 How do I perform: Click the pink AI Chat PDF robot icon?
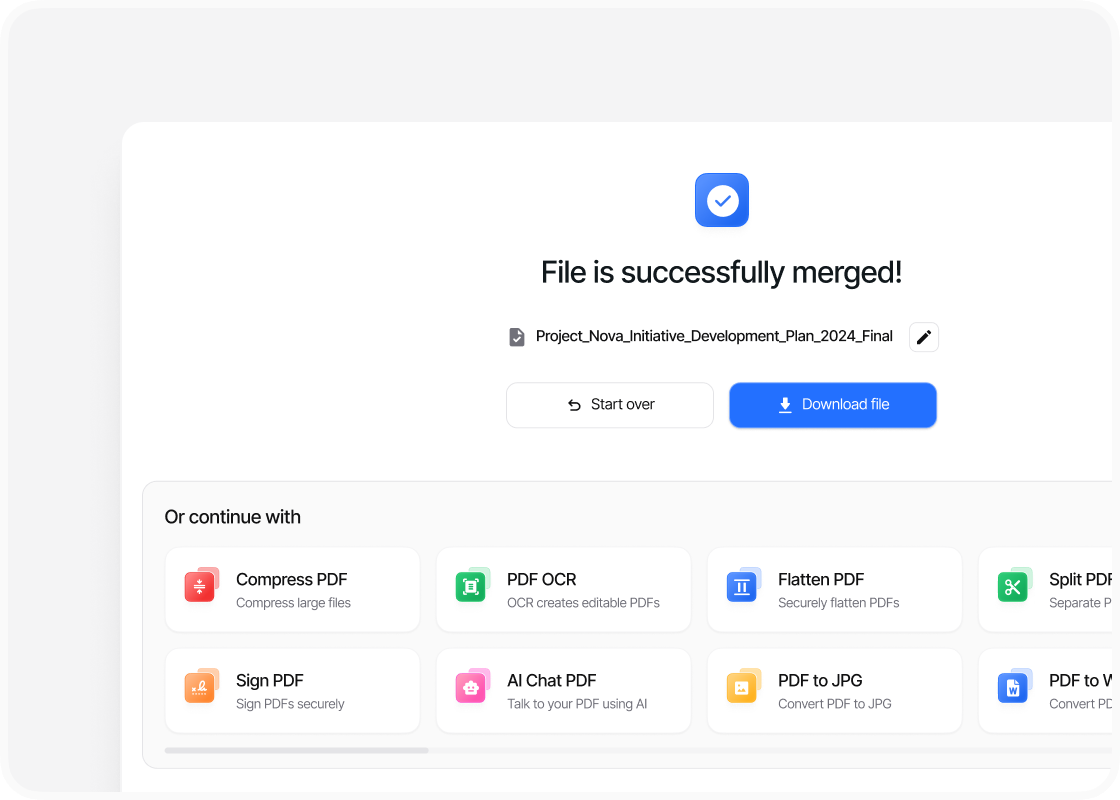[x=472, y=686]
